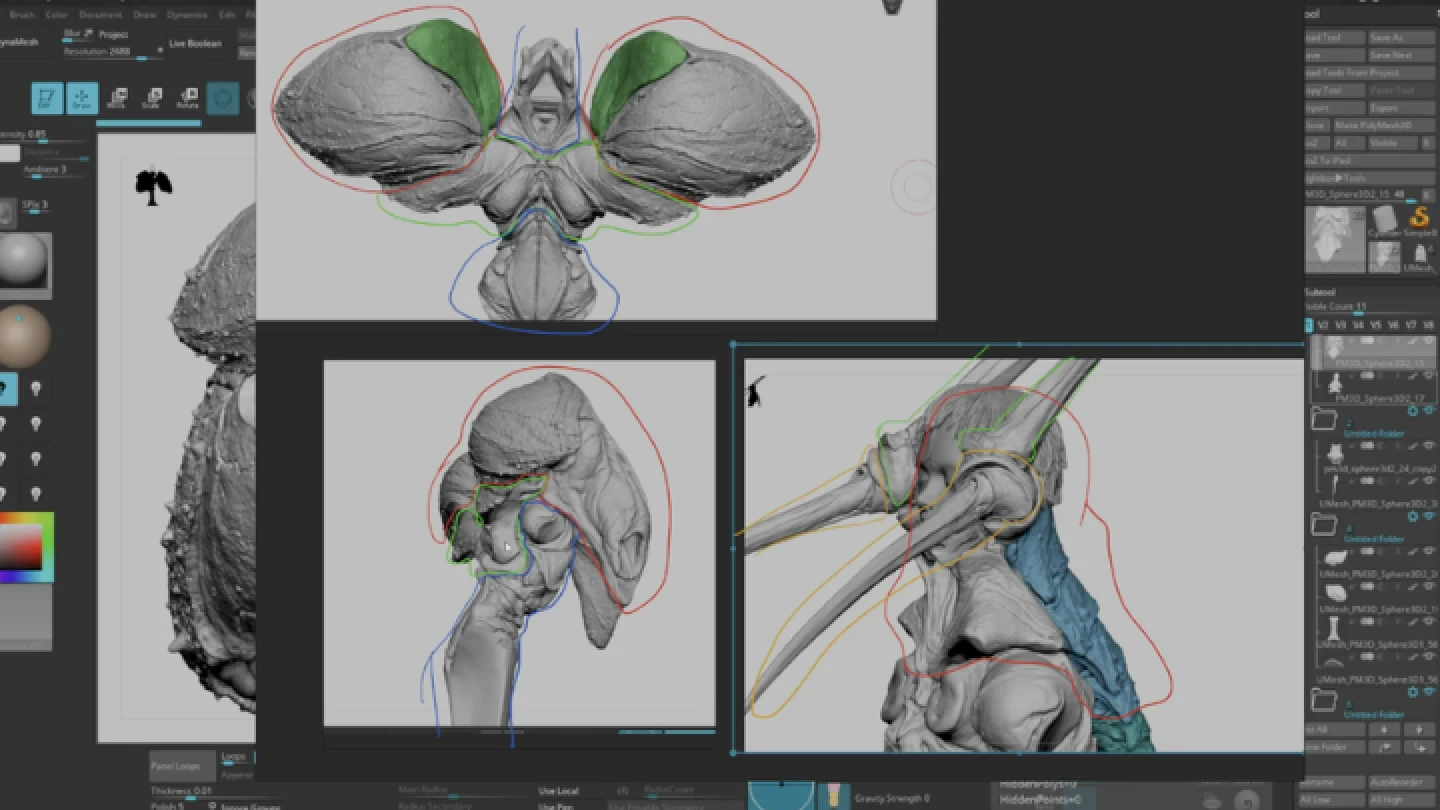This screenshot has width=1440, height=810.
Task: Click the All High button
Action: tap(1401, 799)
